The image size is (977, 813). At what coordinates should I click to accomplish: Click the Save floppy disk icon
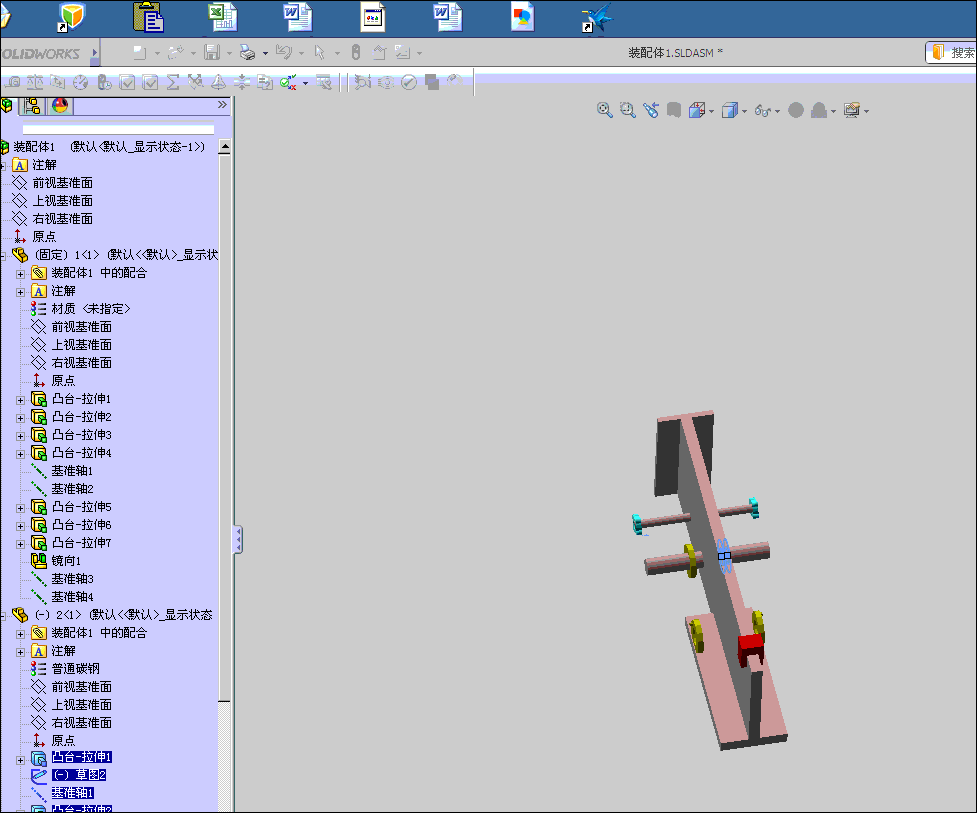point(212,52)
